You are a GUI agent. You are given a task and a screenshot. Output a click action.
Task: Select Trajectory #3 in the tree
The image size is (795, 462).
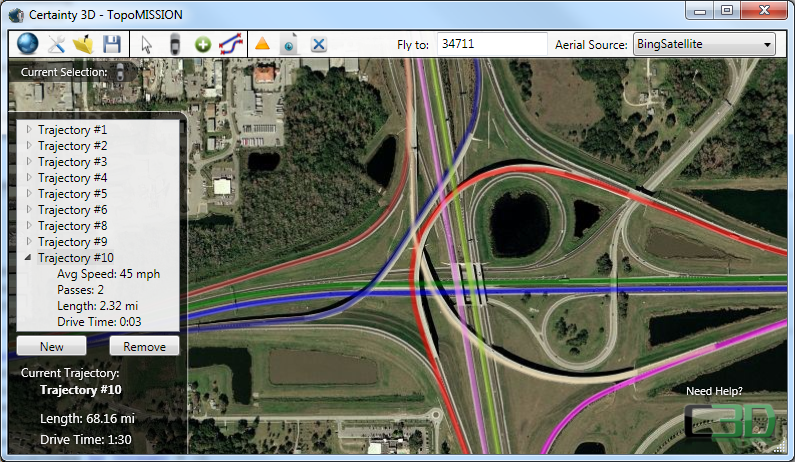(x=72, y=162)
